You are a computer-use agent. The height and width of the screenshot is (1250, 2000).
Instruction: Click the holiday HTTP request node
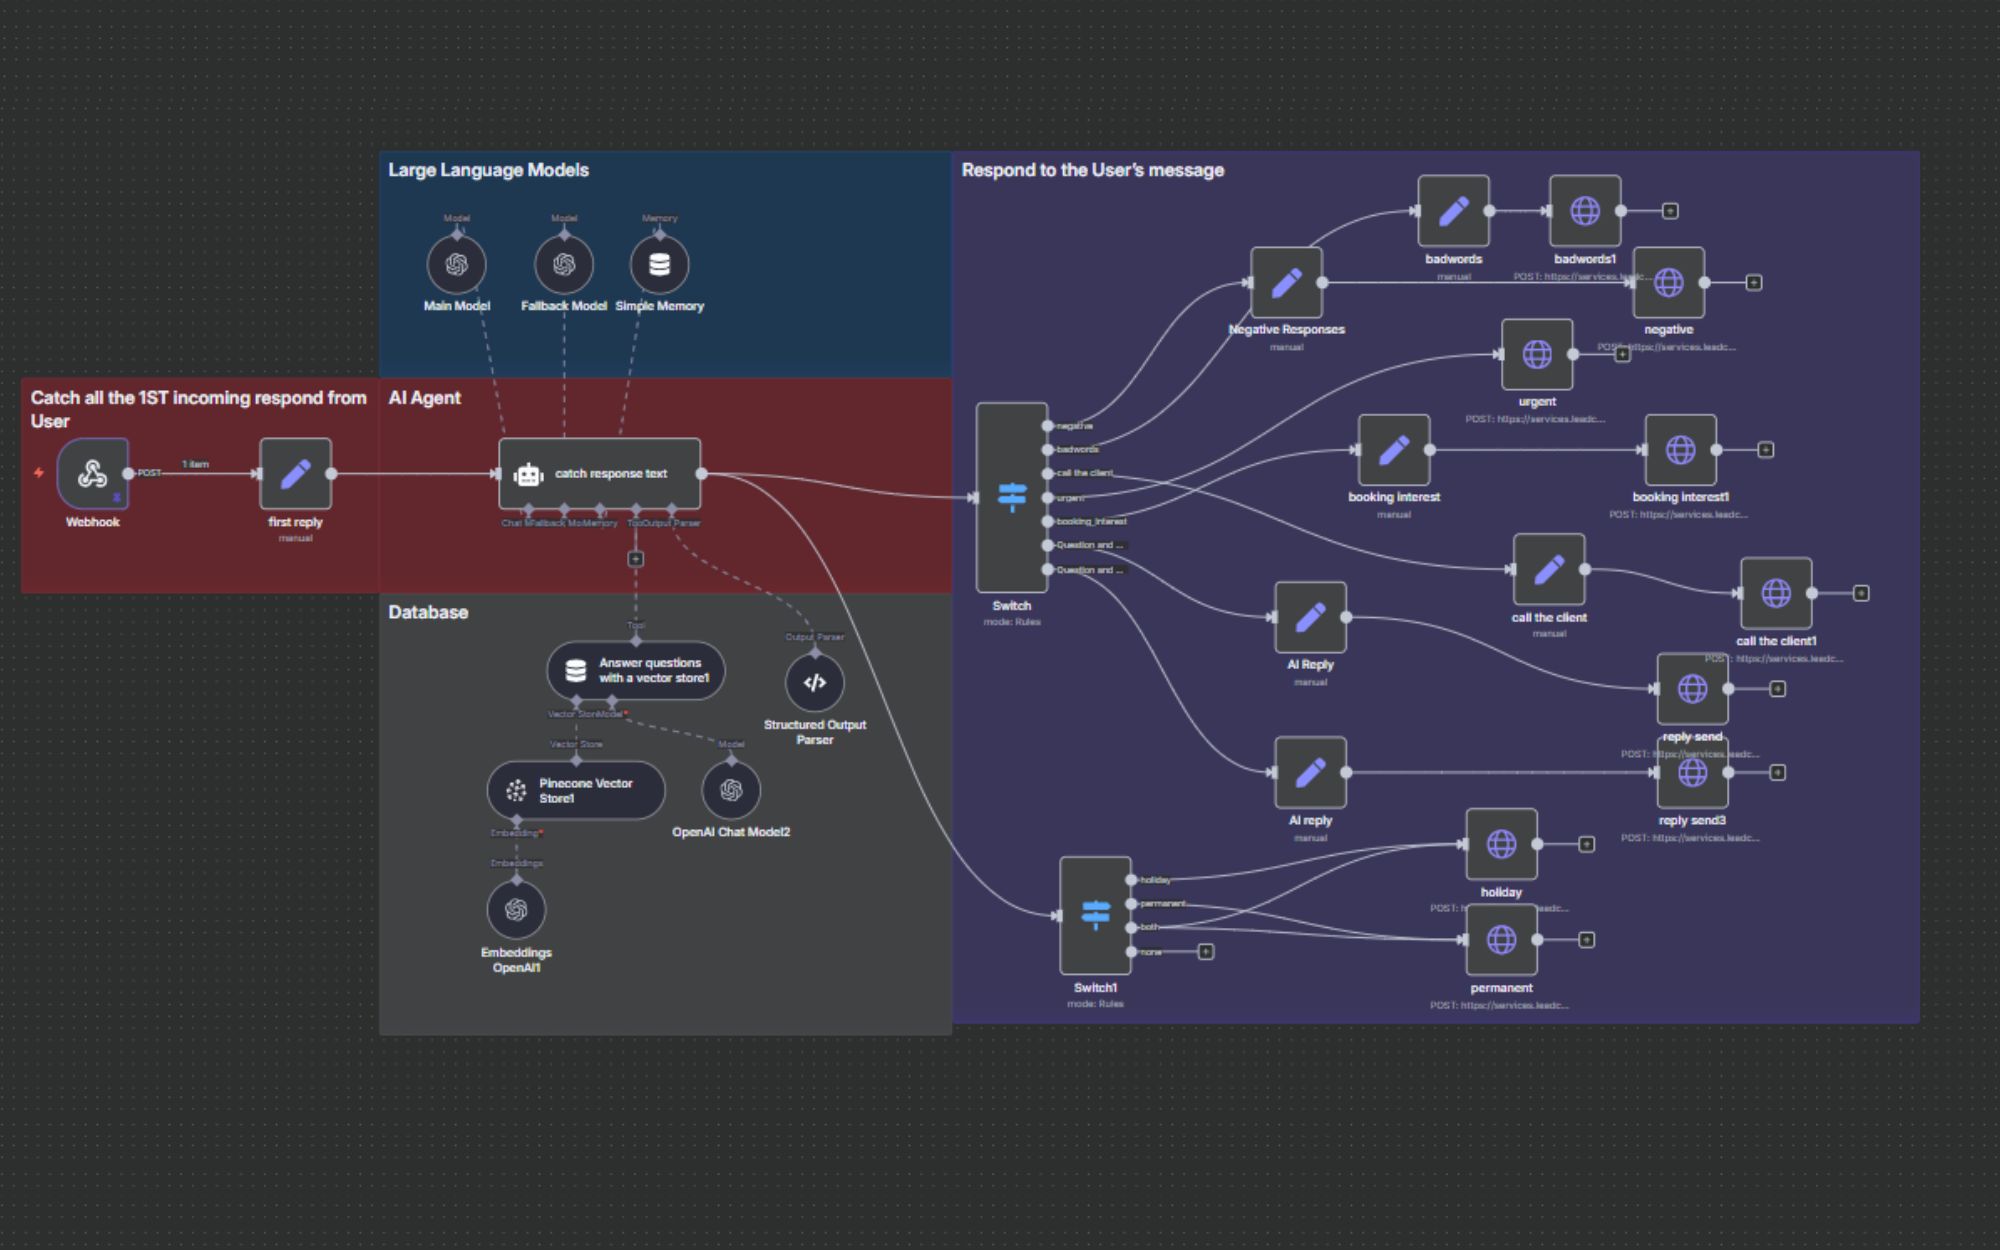pyautogui.click(x=1501, y=845)
